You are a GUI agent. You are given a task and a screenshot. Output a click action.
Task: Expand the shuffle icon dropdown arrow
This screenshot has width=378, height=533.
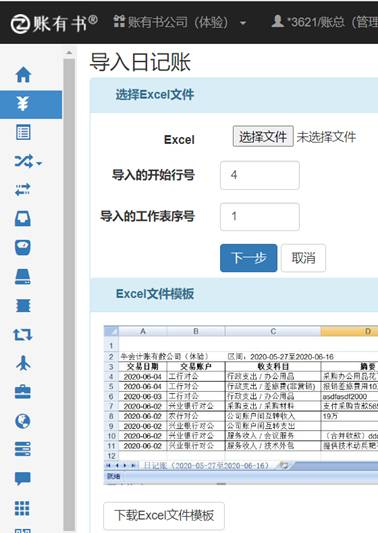pyautogui.click(x=39, y=164)
